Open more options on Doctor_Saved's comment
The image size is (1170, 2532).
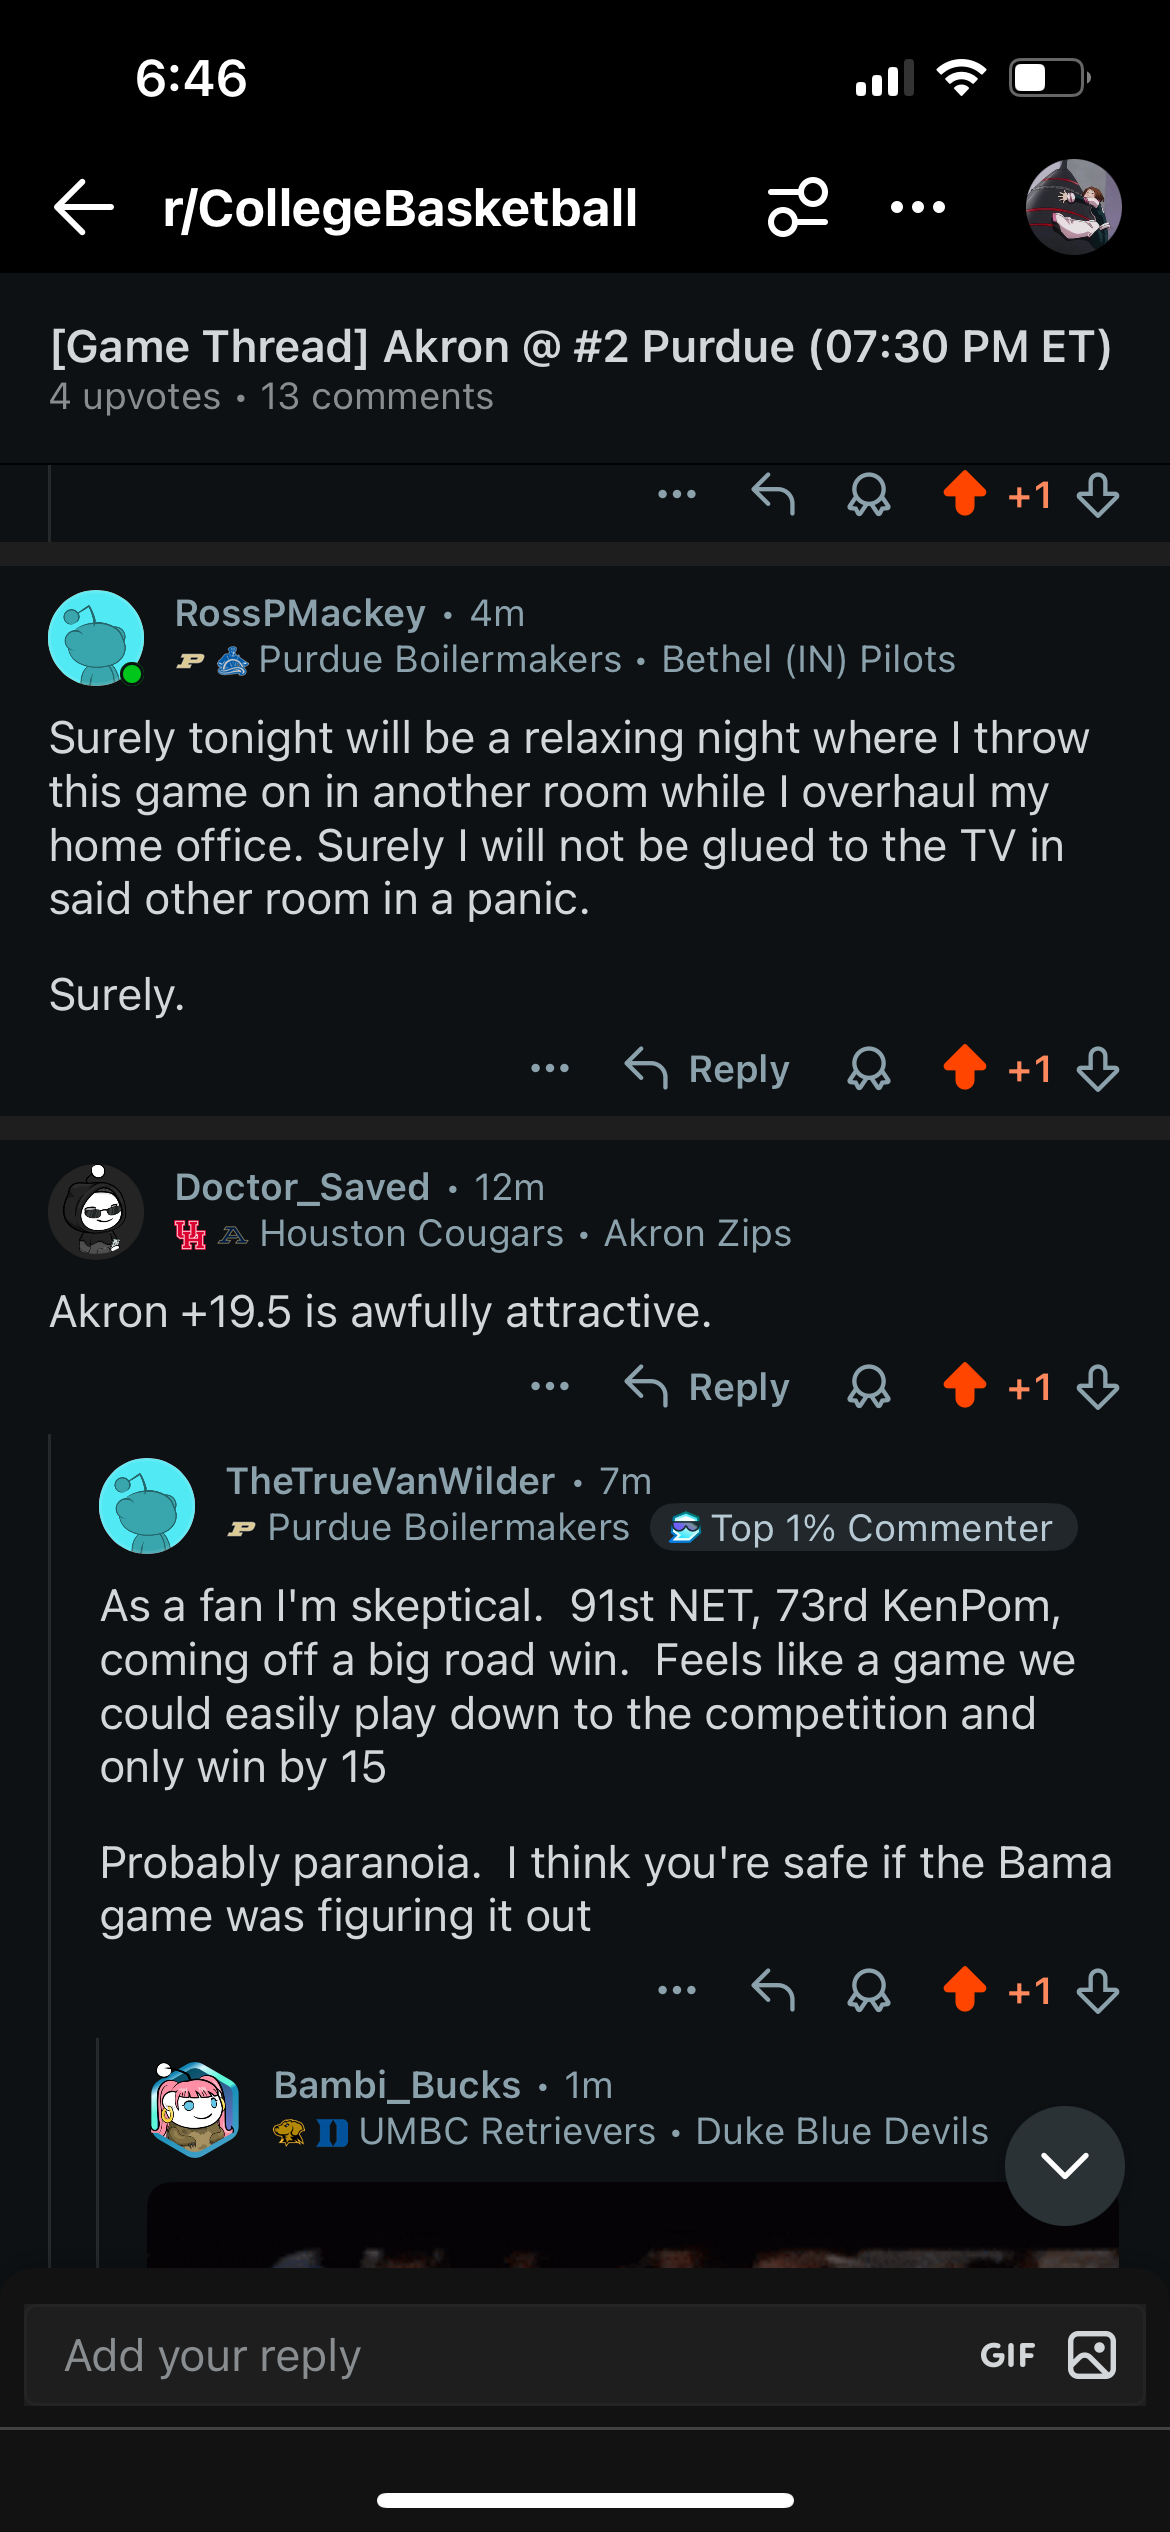[x=550, y=1387]
